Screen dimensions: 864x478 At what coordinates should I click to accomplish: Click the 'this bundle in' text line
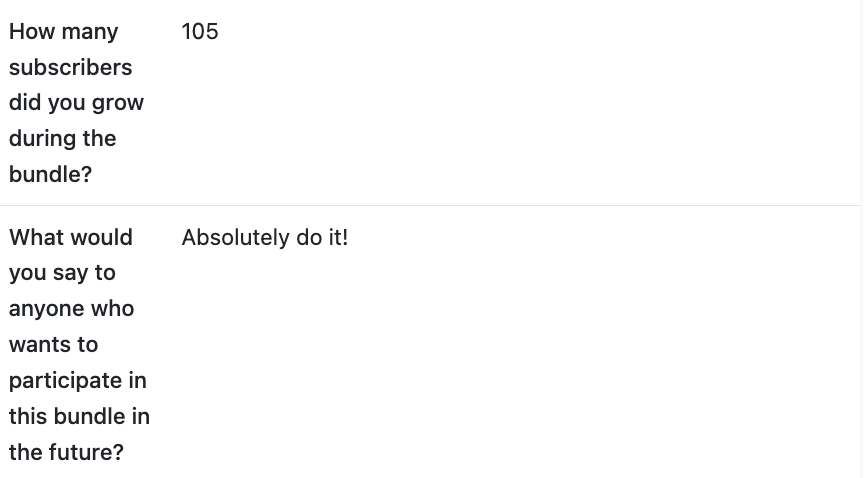pyautogui.click(x=79, y=416)
